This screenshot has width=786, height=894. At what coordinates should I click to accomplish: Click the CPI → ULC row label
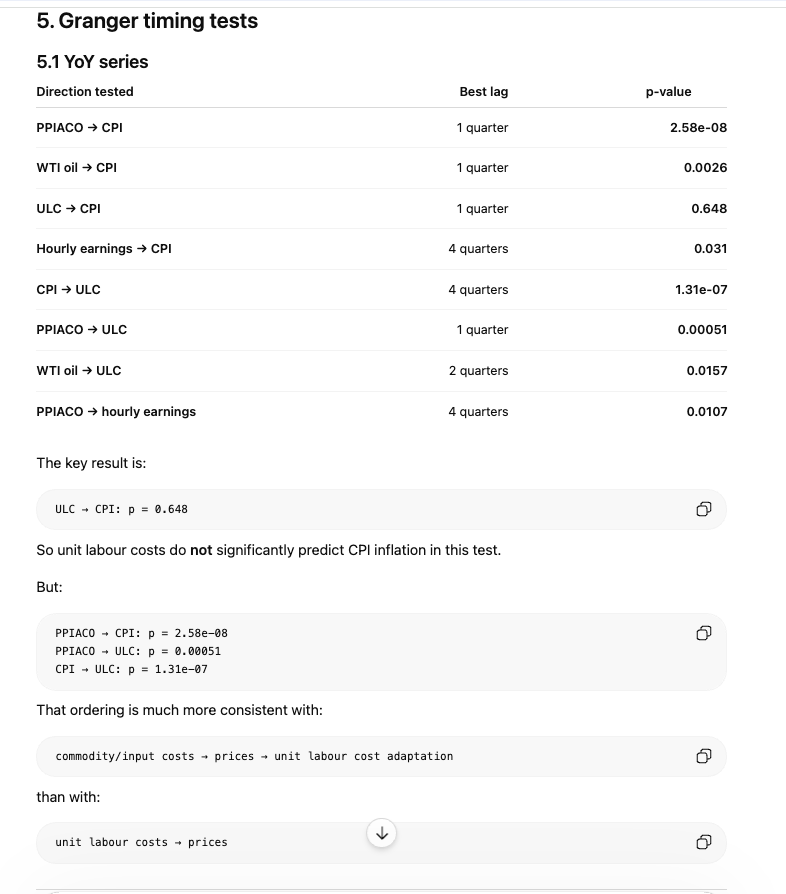pyautogui.click(x=68, y=290)
